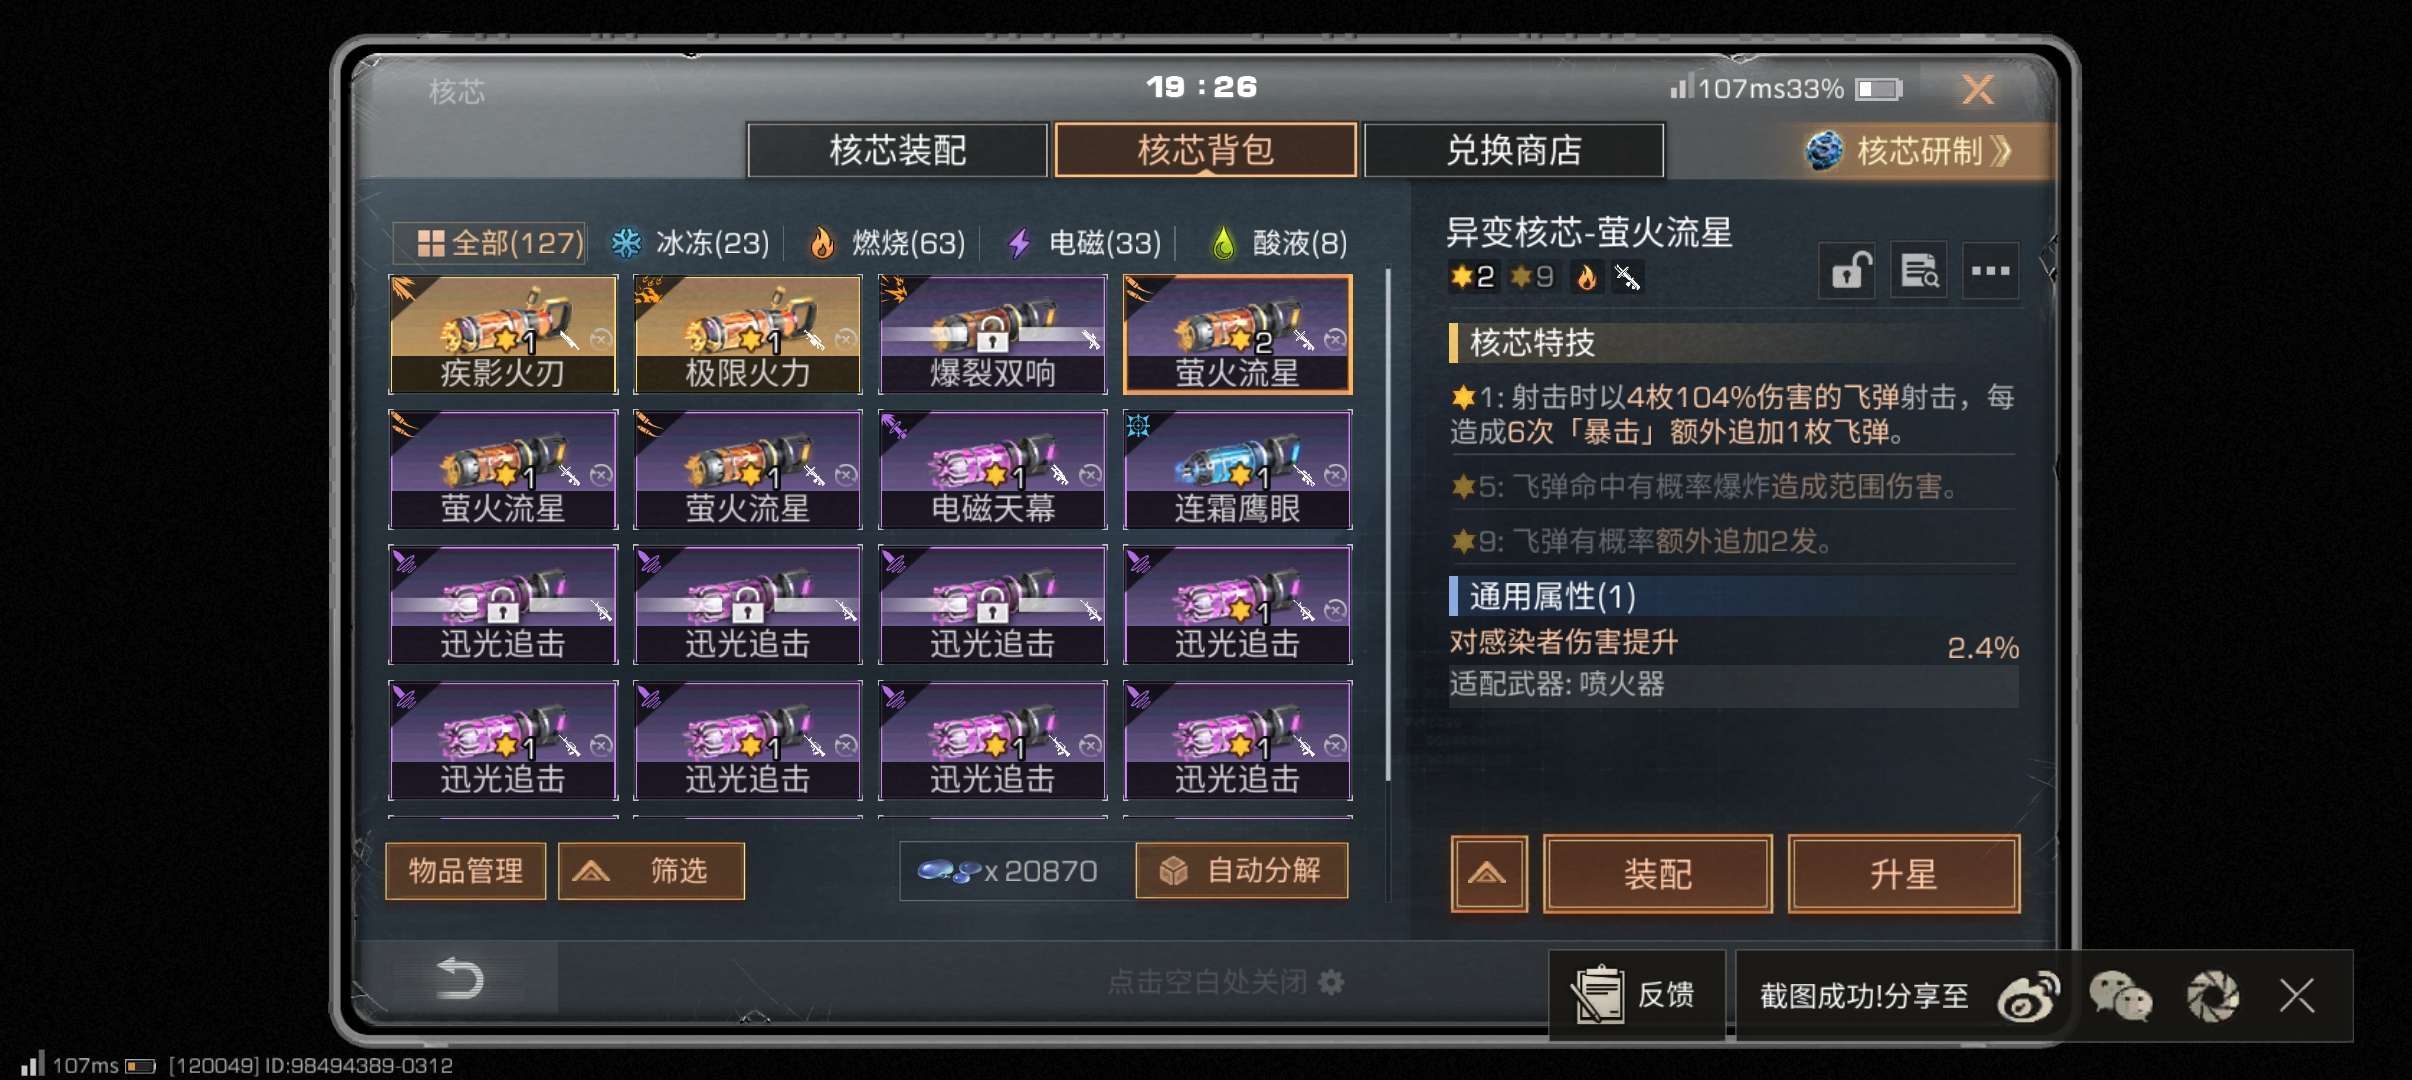Filter cores by 燃烧 fire type
The image size is (2412, 1080).
point(887,243)
